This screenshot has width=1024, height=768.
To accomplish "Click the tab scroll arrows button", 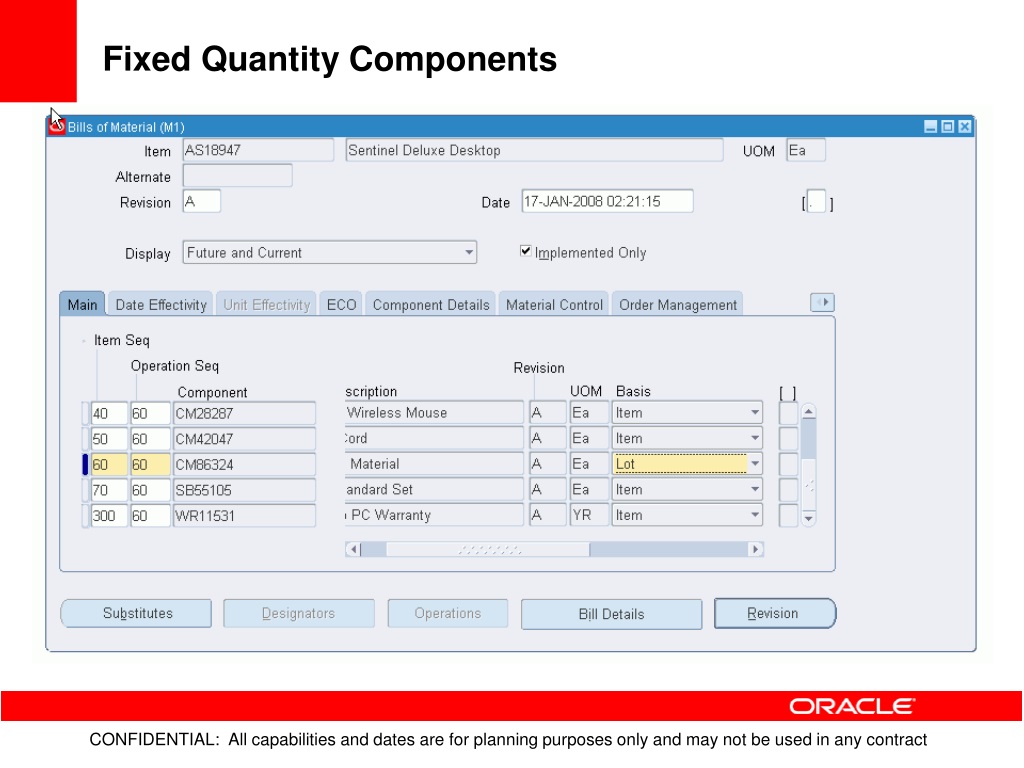I will 822,302.
